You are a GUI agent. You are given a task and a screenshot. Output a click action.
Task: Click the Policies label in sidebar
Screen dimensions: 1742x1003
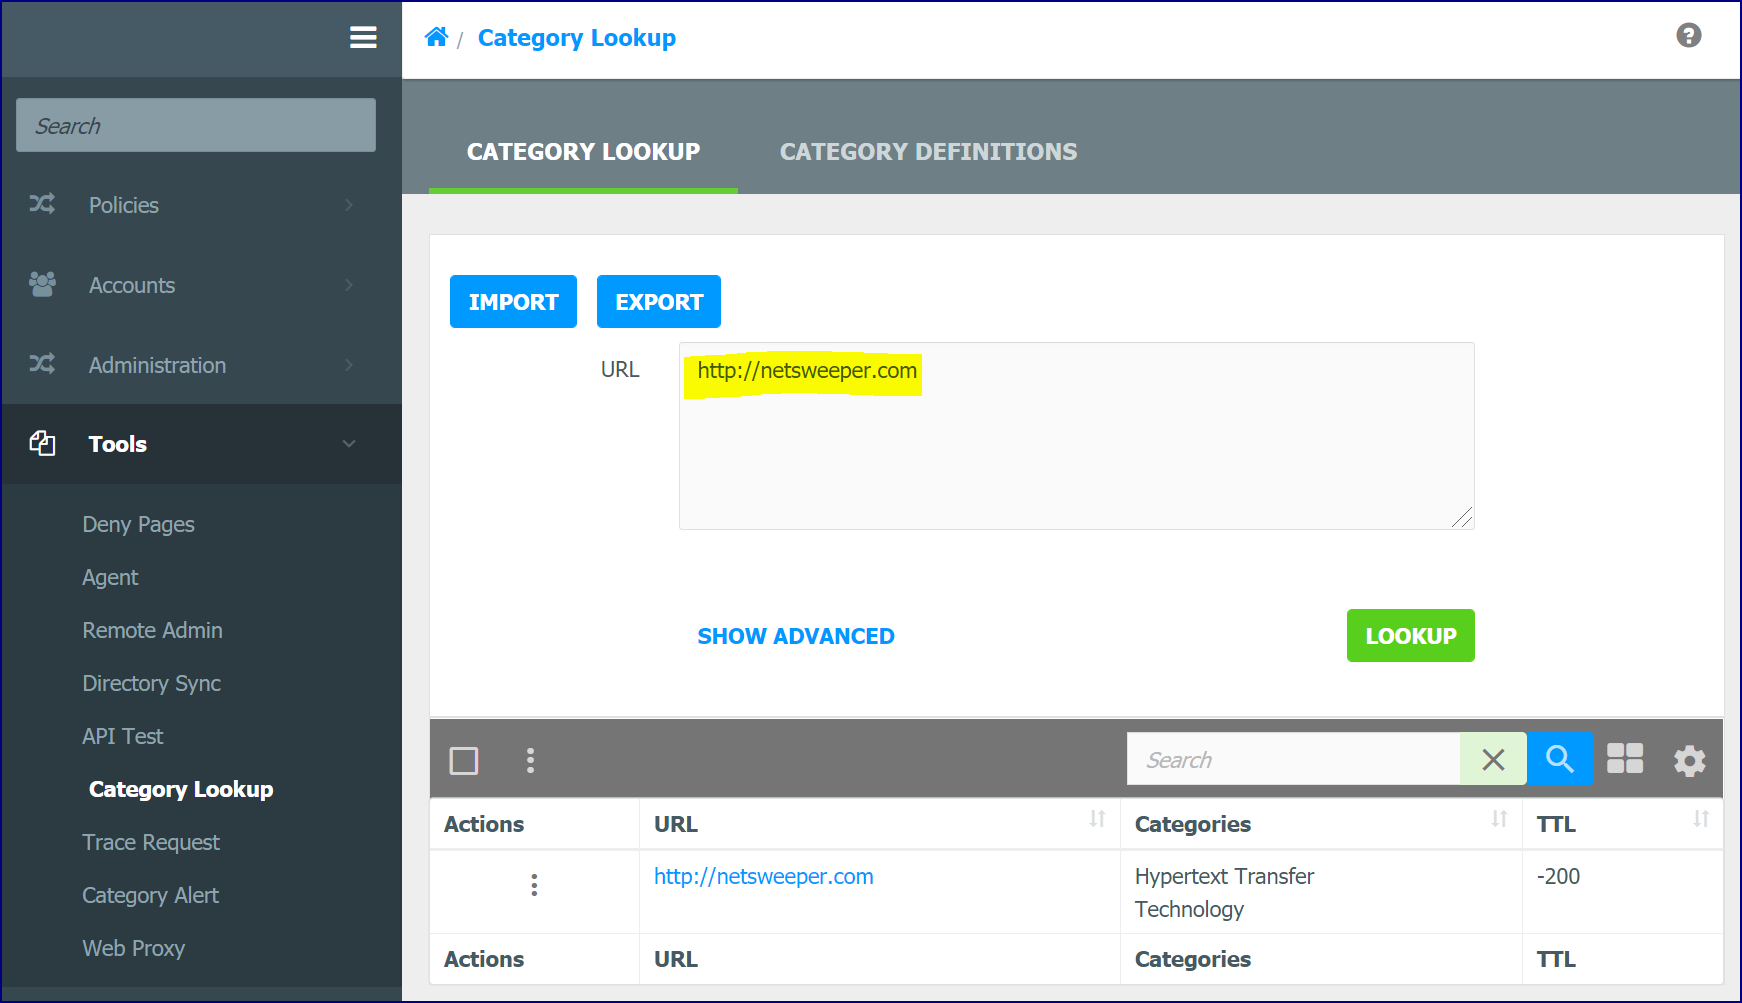tap(124, 205)
